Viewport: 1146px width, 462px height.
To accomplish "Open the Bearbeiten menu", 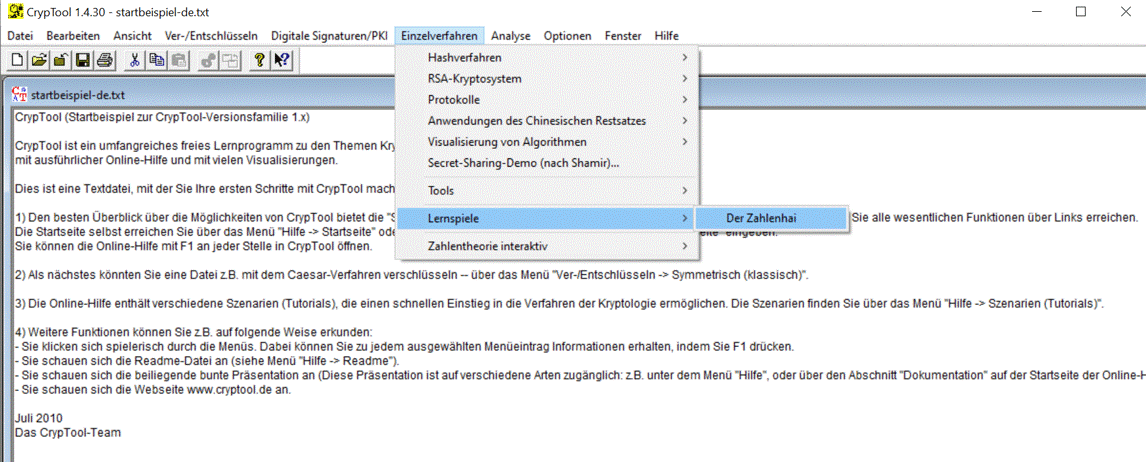I will point(73,35).
